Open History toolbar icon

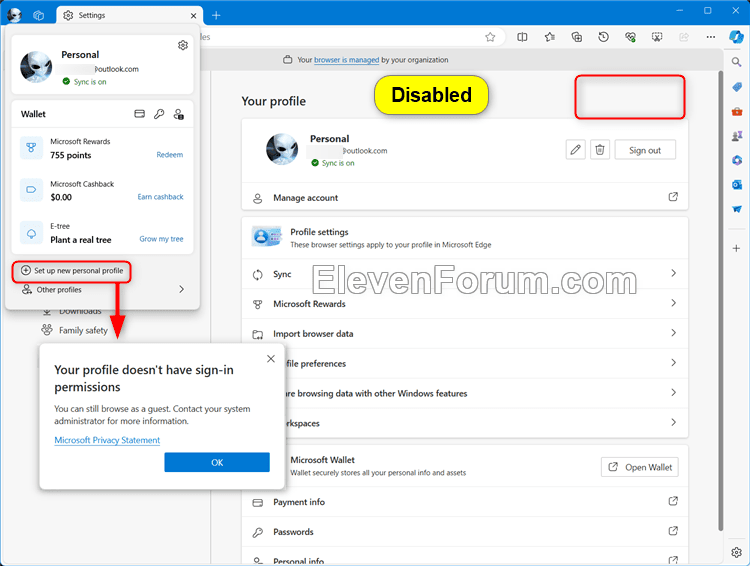pos(604,37)
